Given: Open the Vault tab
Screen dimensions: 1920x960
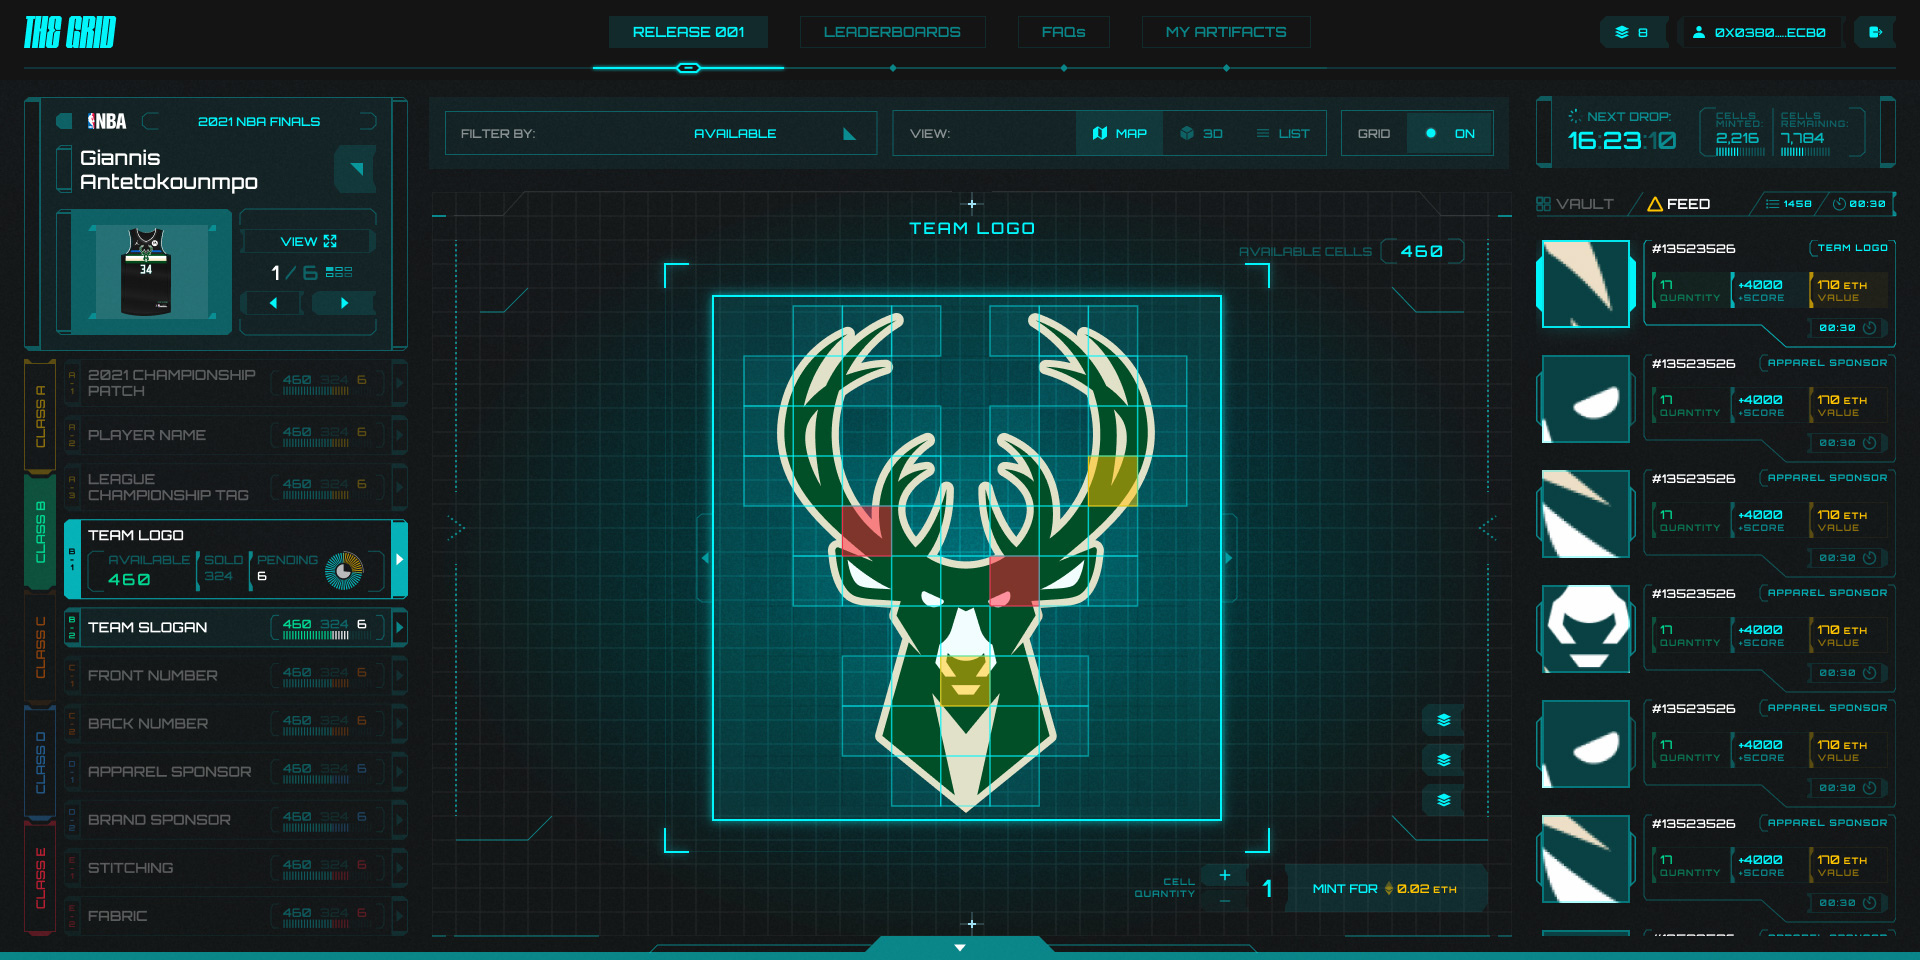Looking at the screenshot, I should [1575, 204].
